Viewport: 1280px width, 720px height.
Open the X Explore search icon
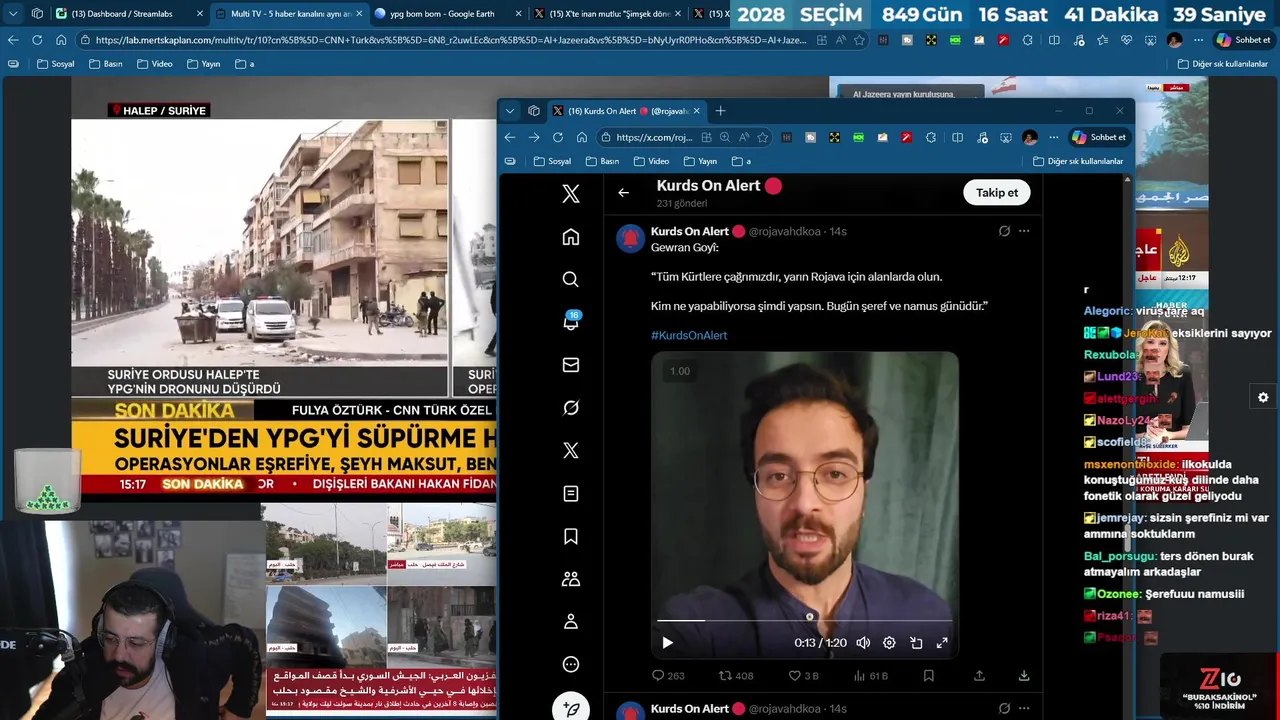571,280
